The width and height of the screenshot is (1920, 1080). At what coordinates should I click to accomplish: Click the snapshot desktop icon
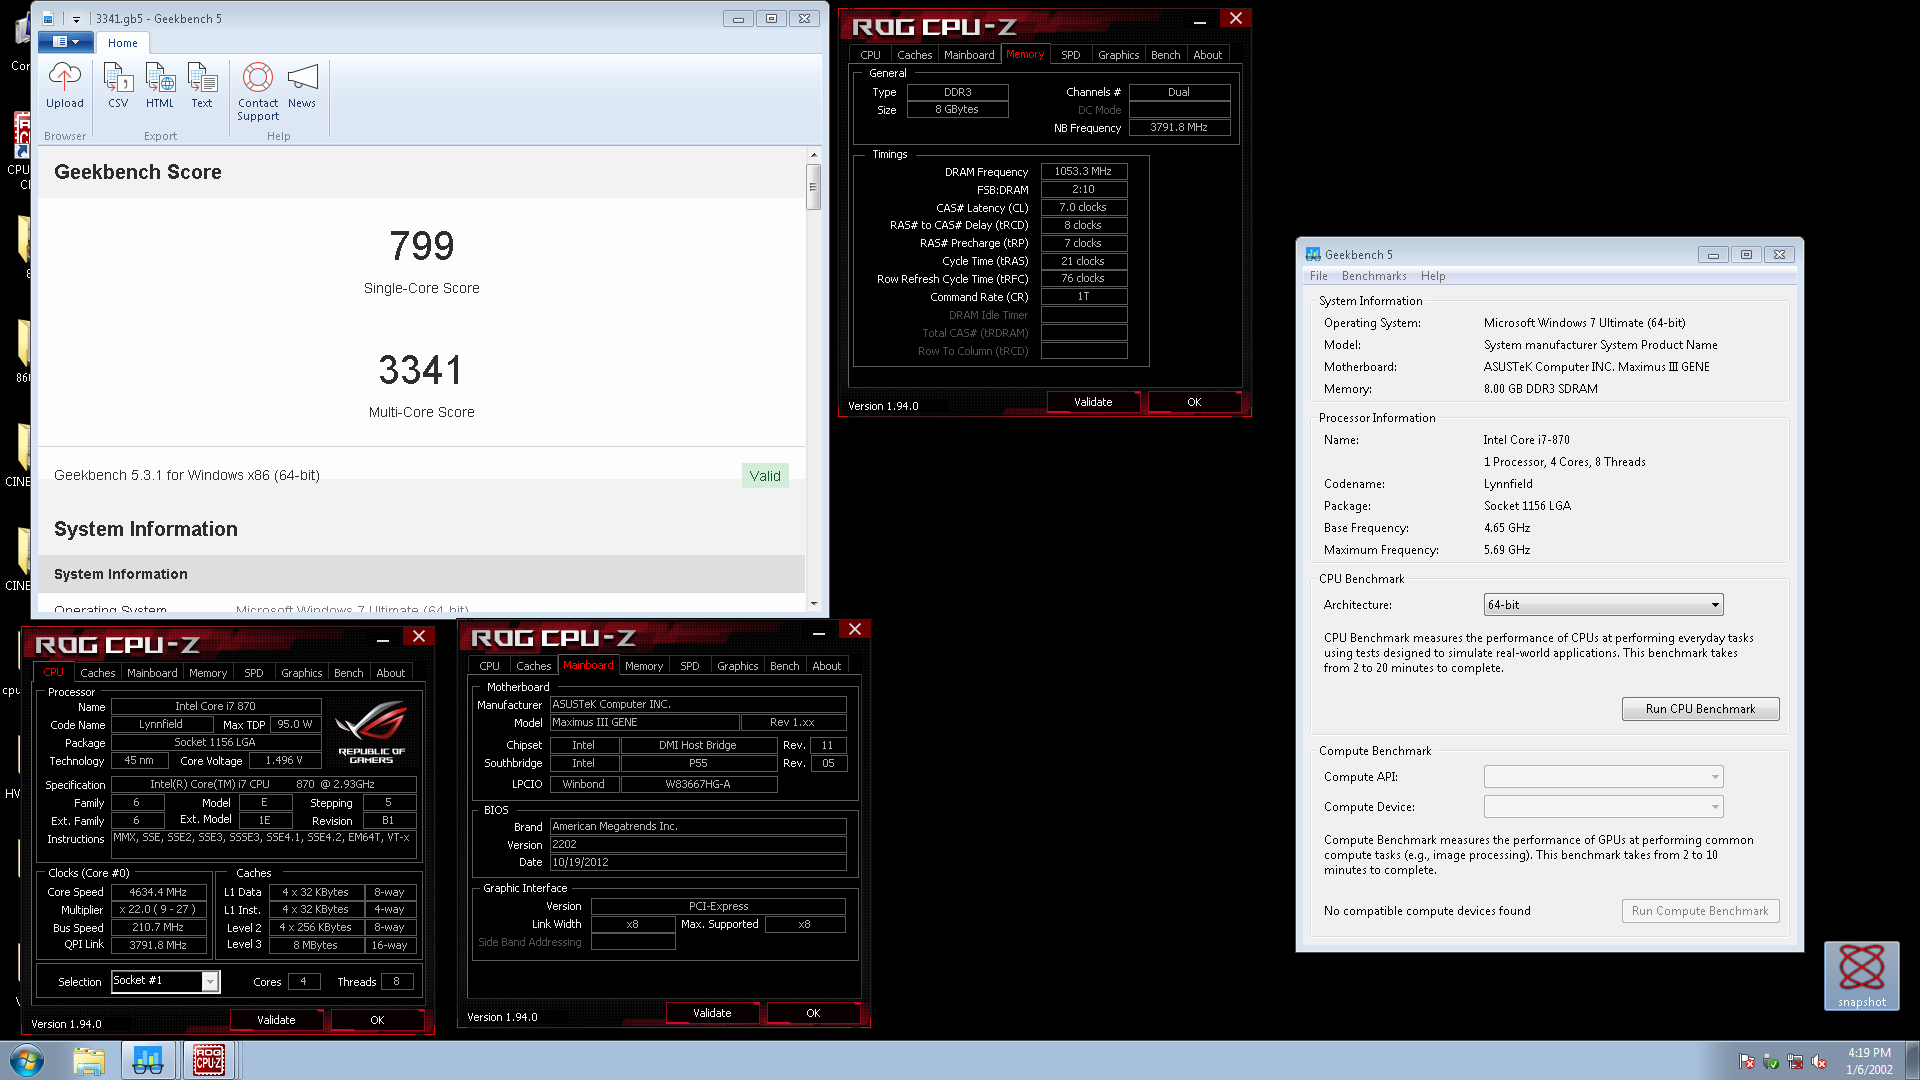tap(1861, 975)
